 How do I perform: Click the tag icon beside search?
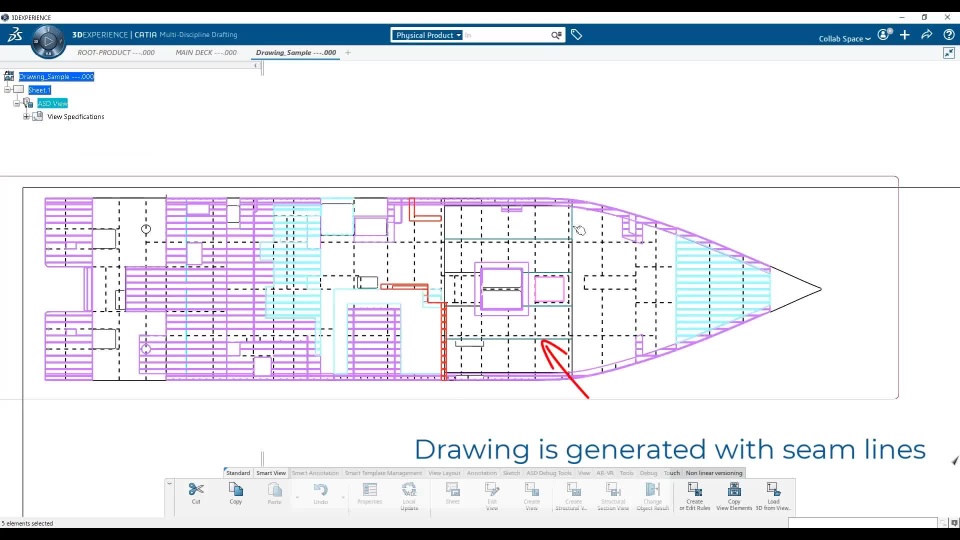576,35
